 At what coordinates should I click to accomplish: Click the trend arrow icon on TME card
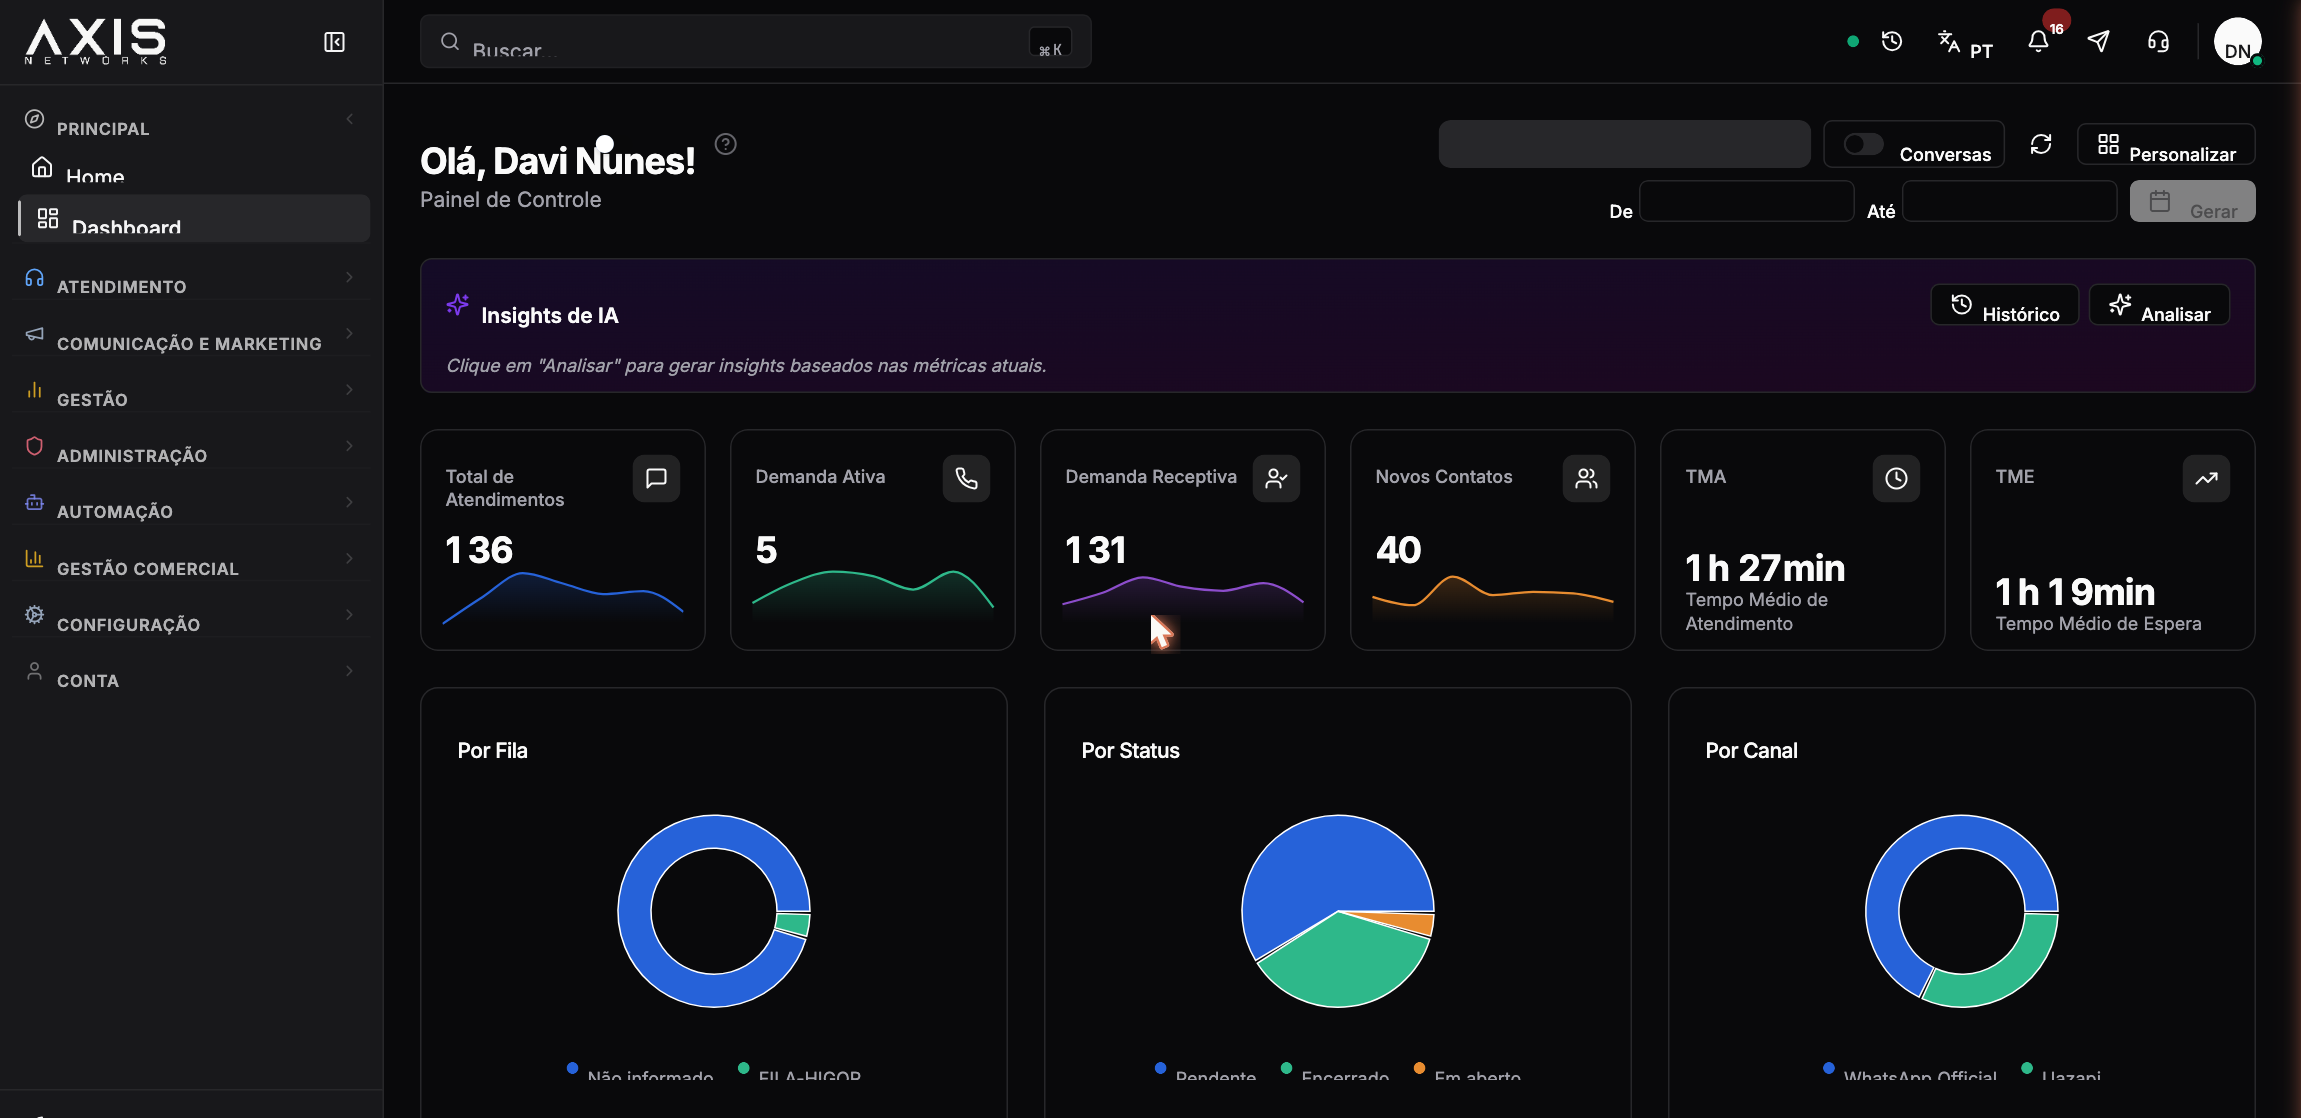pyautogui.click(x=2206, y=478)
